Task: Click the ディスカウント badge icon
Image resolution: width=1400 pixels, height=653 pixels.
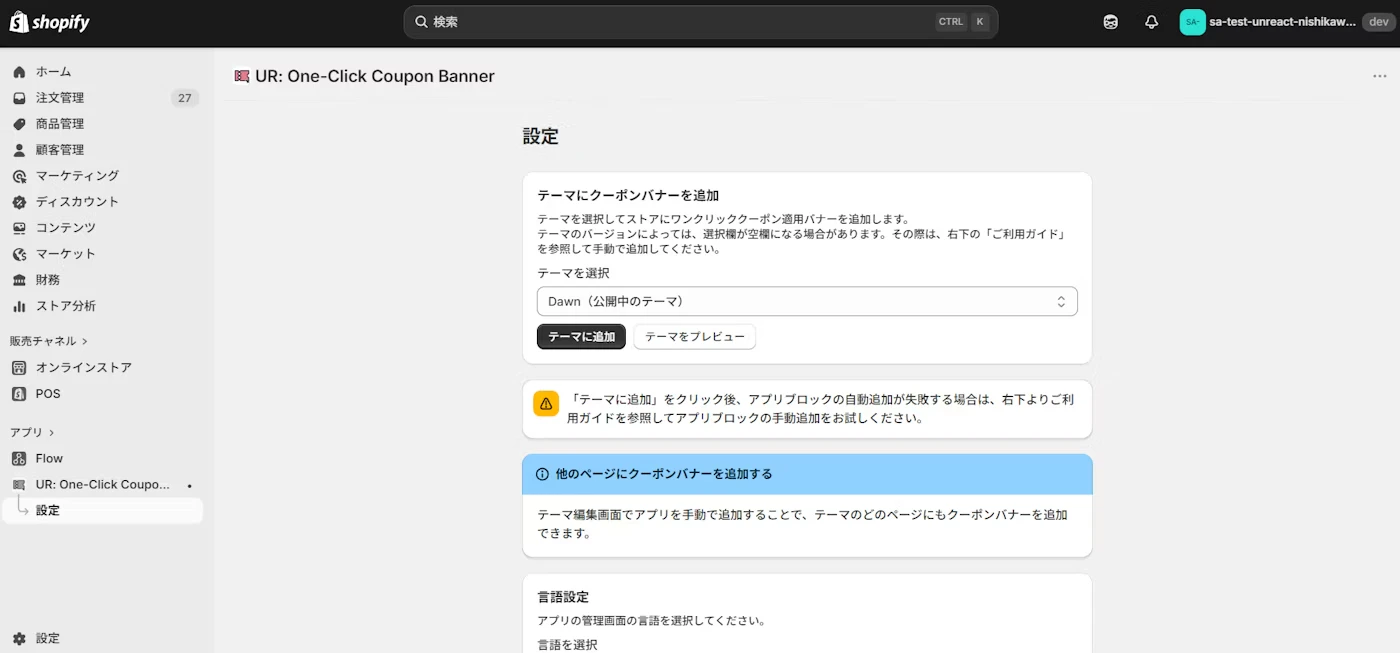Action: (x=19, y=202)
